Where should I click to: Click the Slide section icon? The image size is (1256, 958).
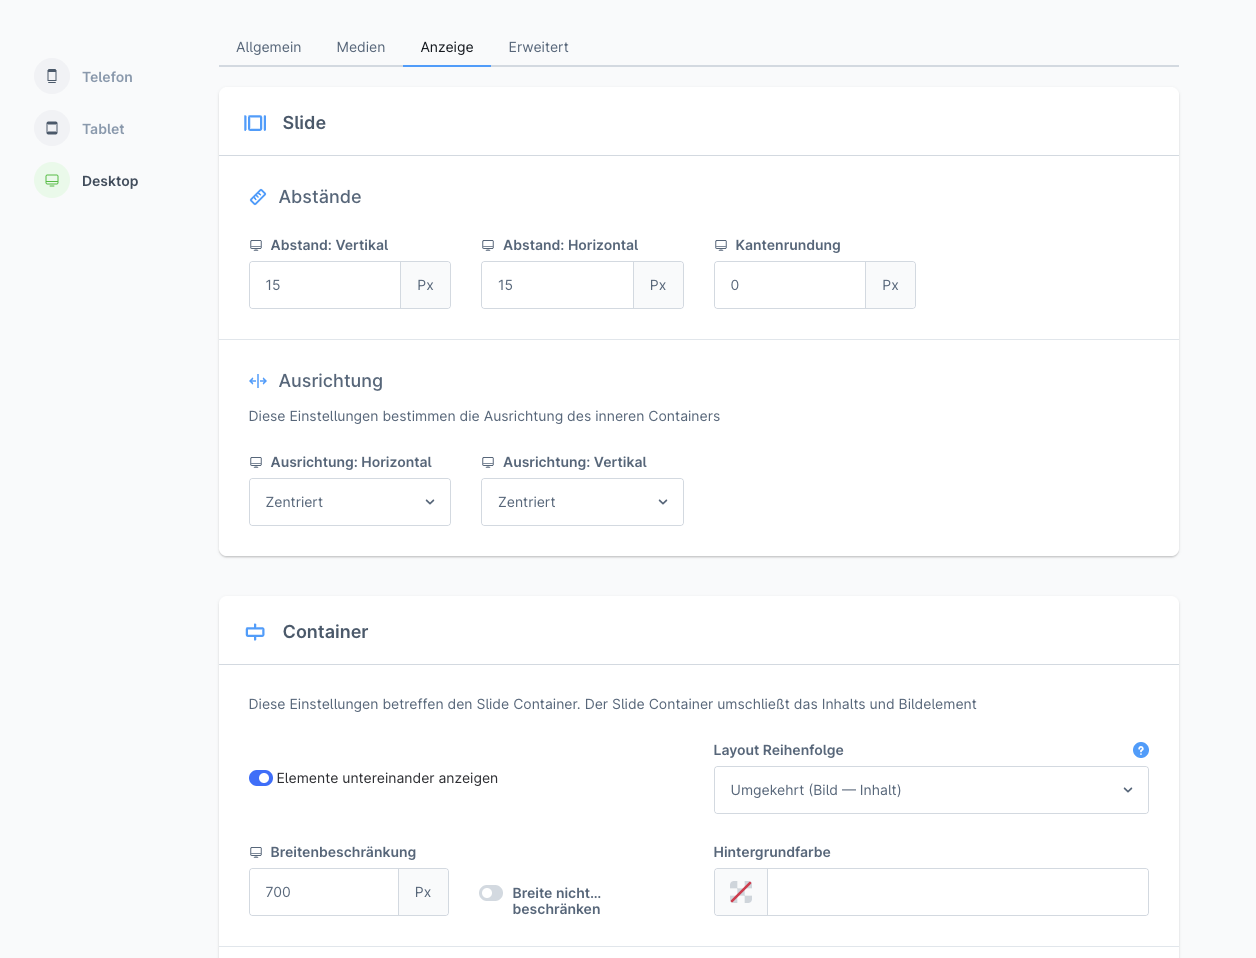click(x=255, y=123)
